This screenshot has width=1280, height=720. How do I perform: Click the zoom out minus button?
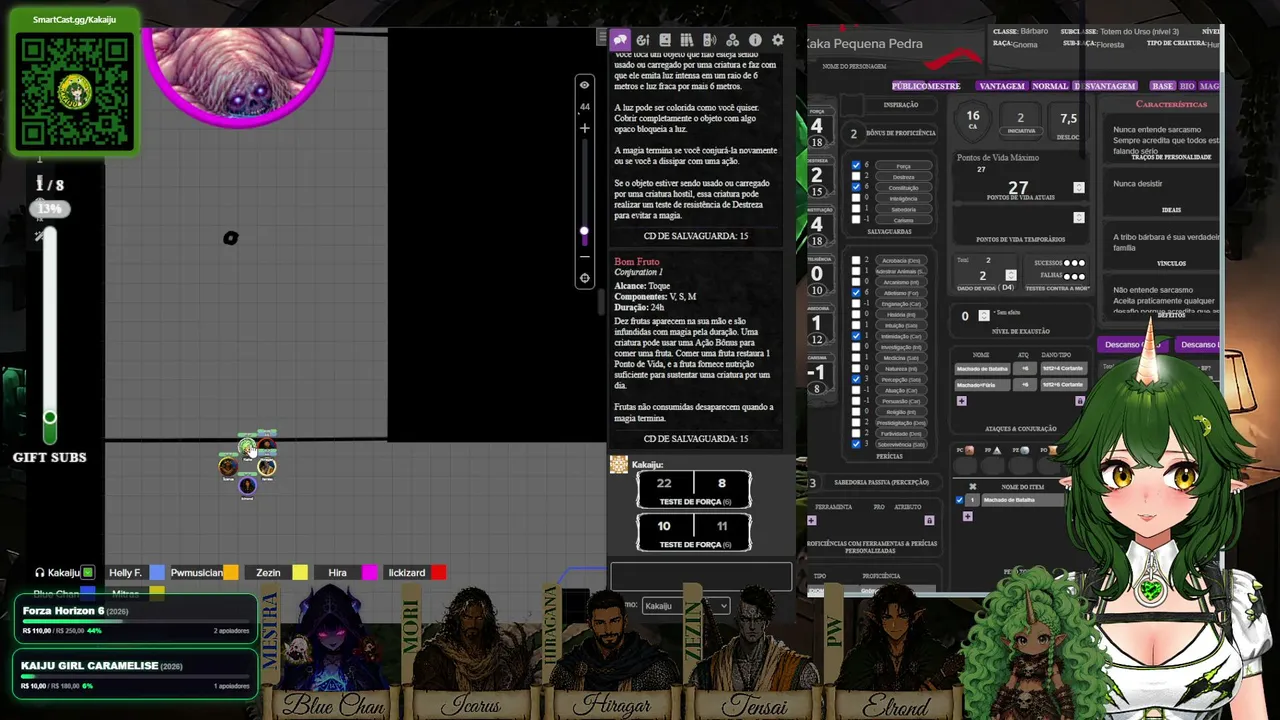pyautogui.click(x=584, y=255)
